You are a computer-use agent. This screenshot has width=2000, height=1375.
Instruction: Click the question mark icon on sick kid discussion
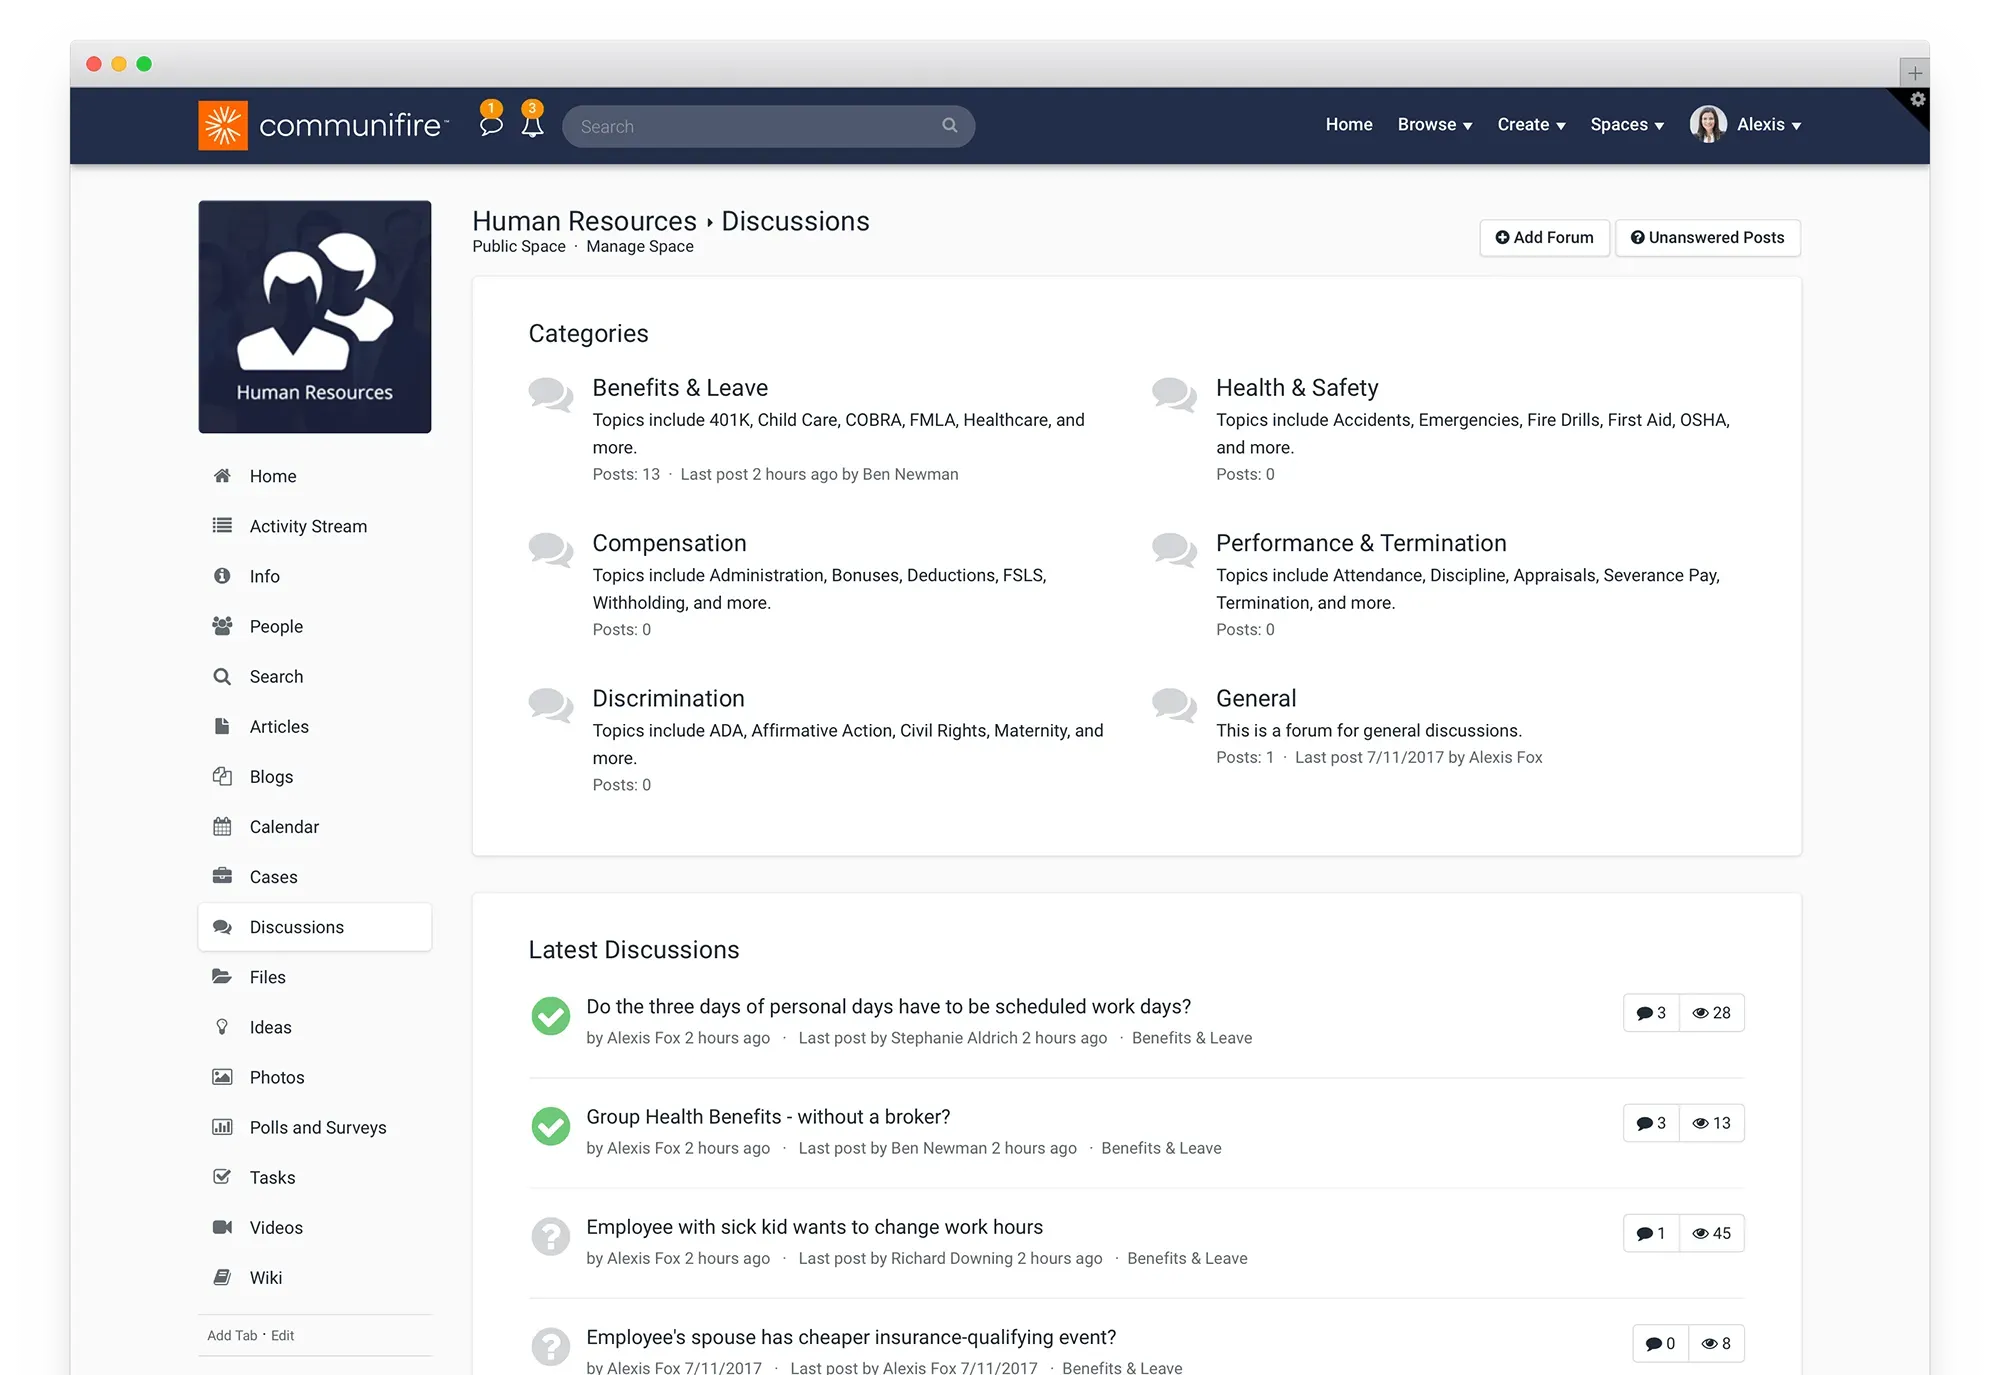pos(551,1236)
